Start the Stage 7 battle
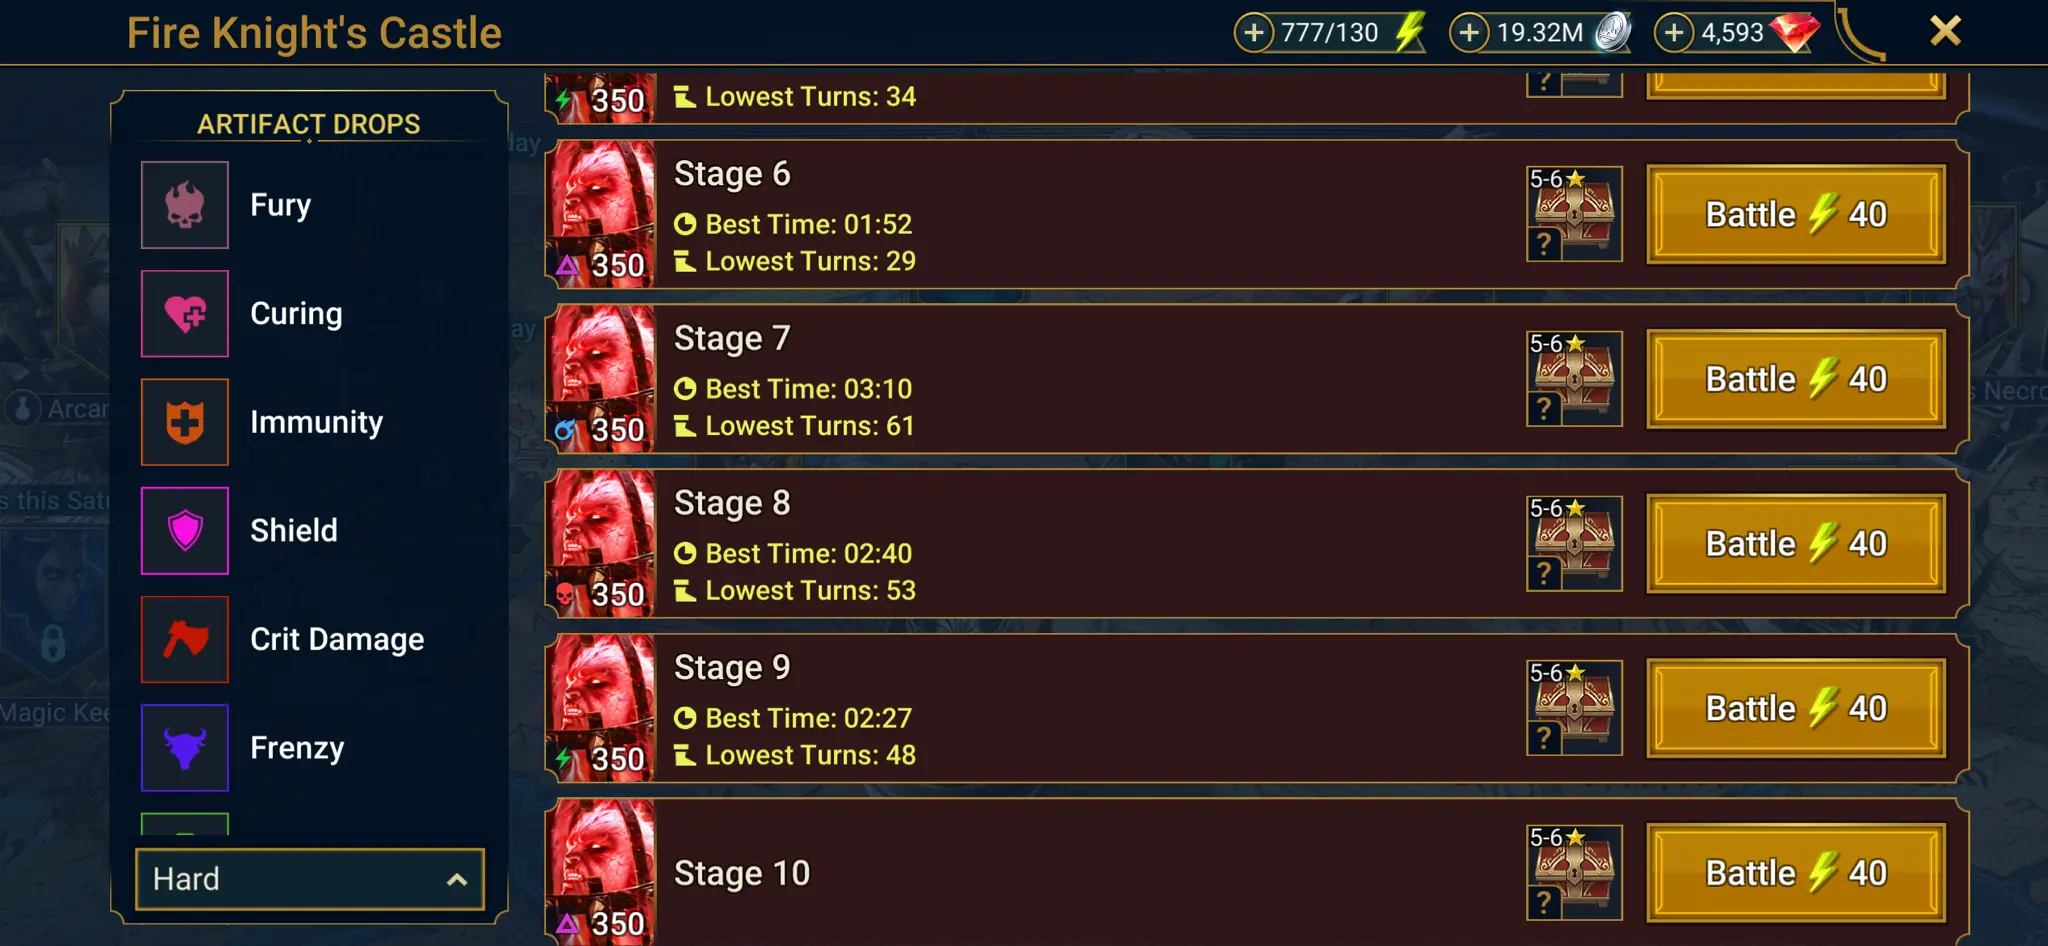Viewport: 2048px width, 946px height. 1796,379
